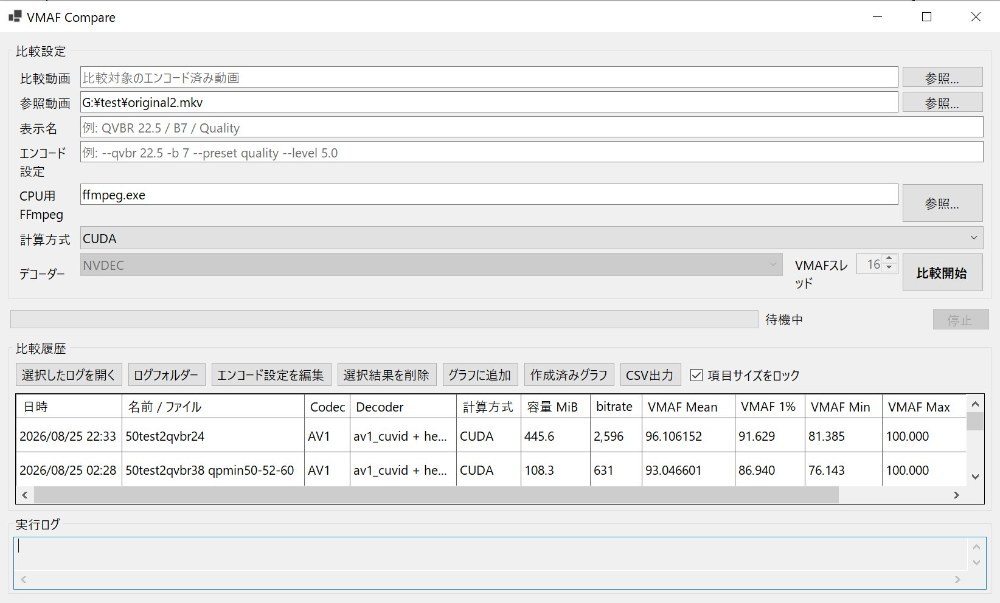1000x603 pixels.
Task: Click the Codec column header
Action: click(327, 407)
